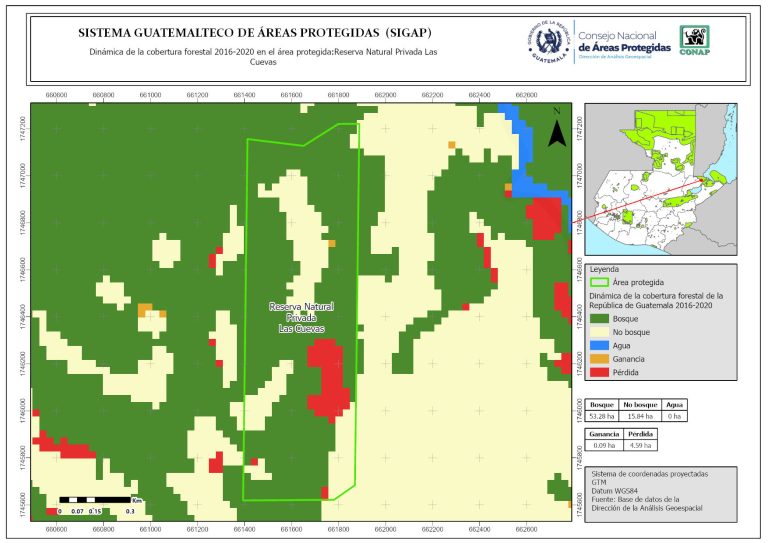Click the Leyenda heading in the legend

pyautogui.click(x=606, y=269)
